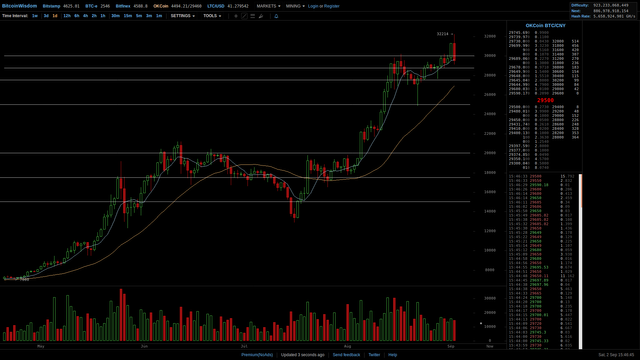
Task: Set time interval to 15m
Action: pos(128,16)
